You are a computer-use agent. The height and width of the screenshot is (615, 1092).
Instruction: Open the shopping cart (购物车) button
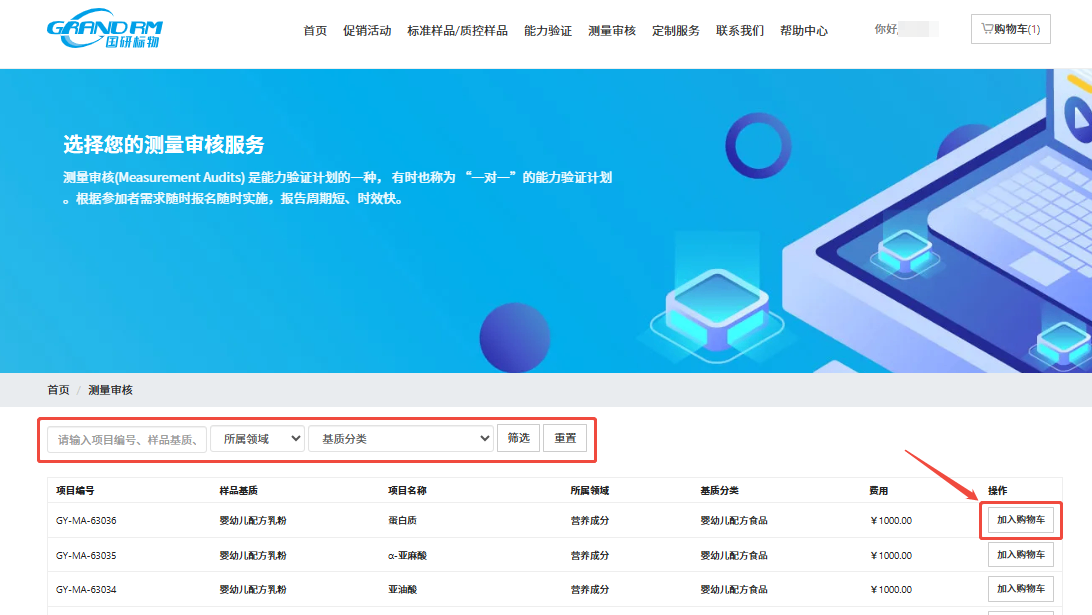[1010, 30]
